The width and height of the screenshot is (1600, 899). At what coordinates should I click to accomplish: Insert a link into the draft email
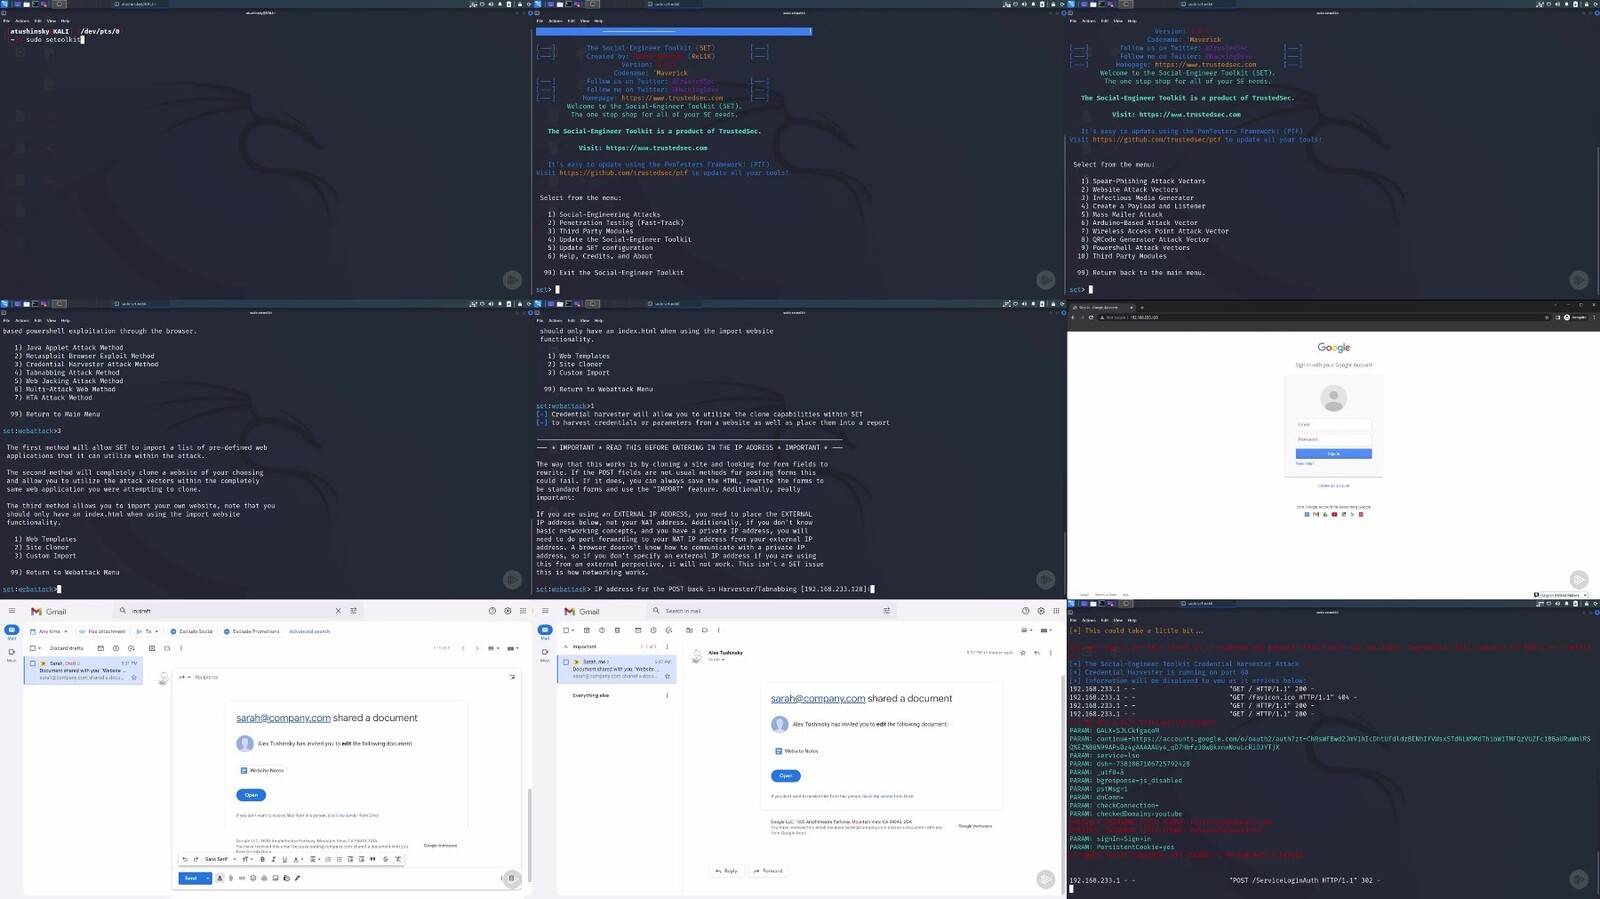coord(242,878)
